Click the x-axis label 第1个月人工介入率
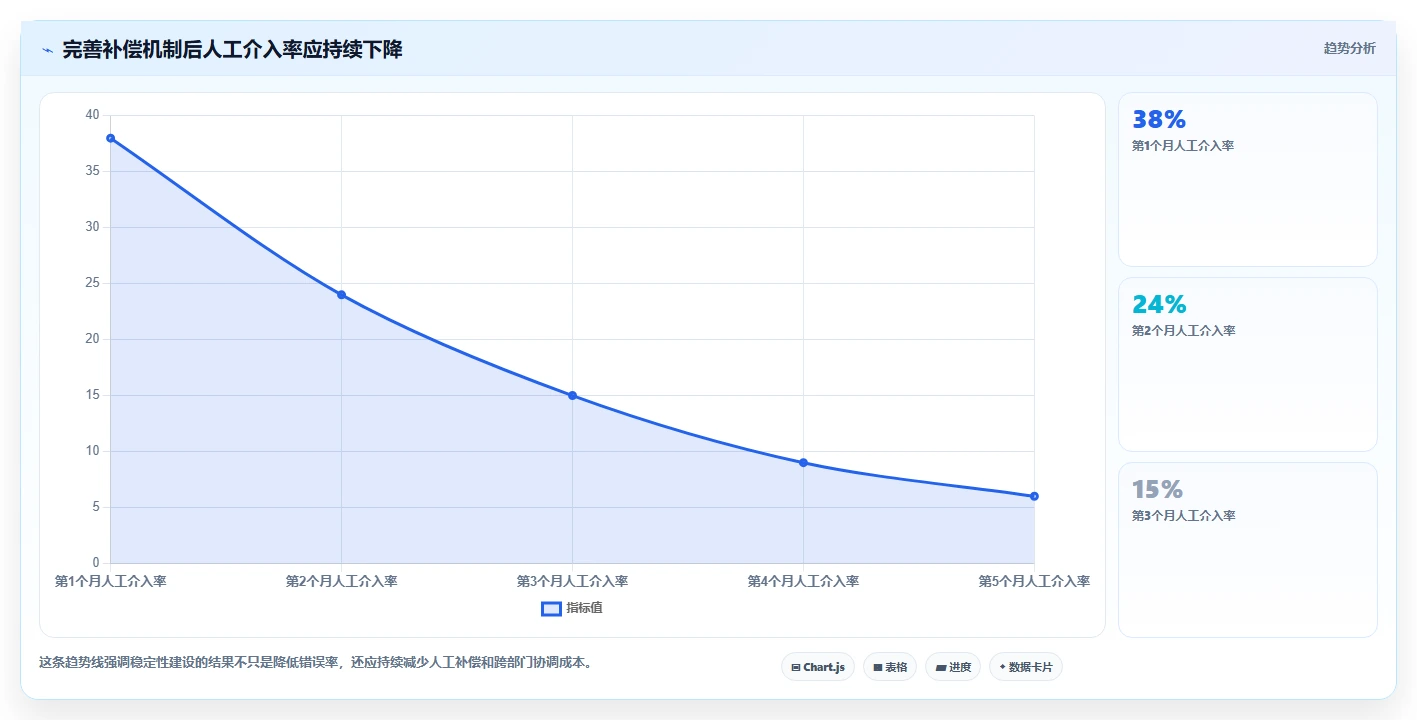Screen dimensions: 1417x720 pos(110,581)
